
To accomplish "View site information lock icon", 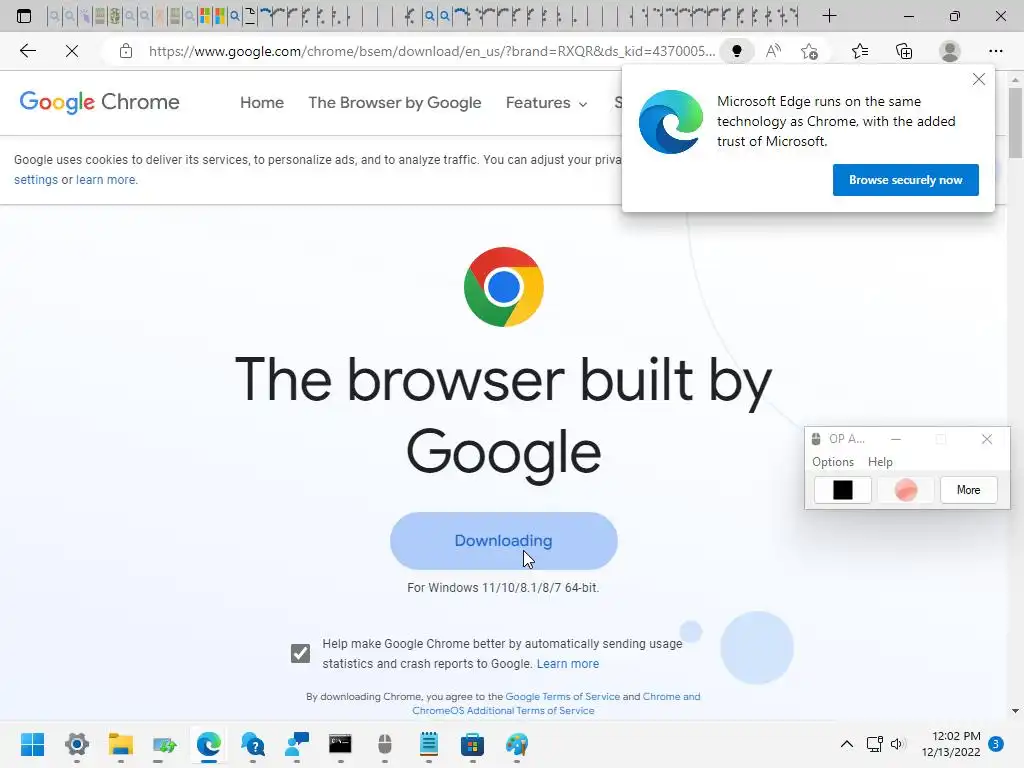I will 126,51.
